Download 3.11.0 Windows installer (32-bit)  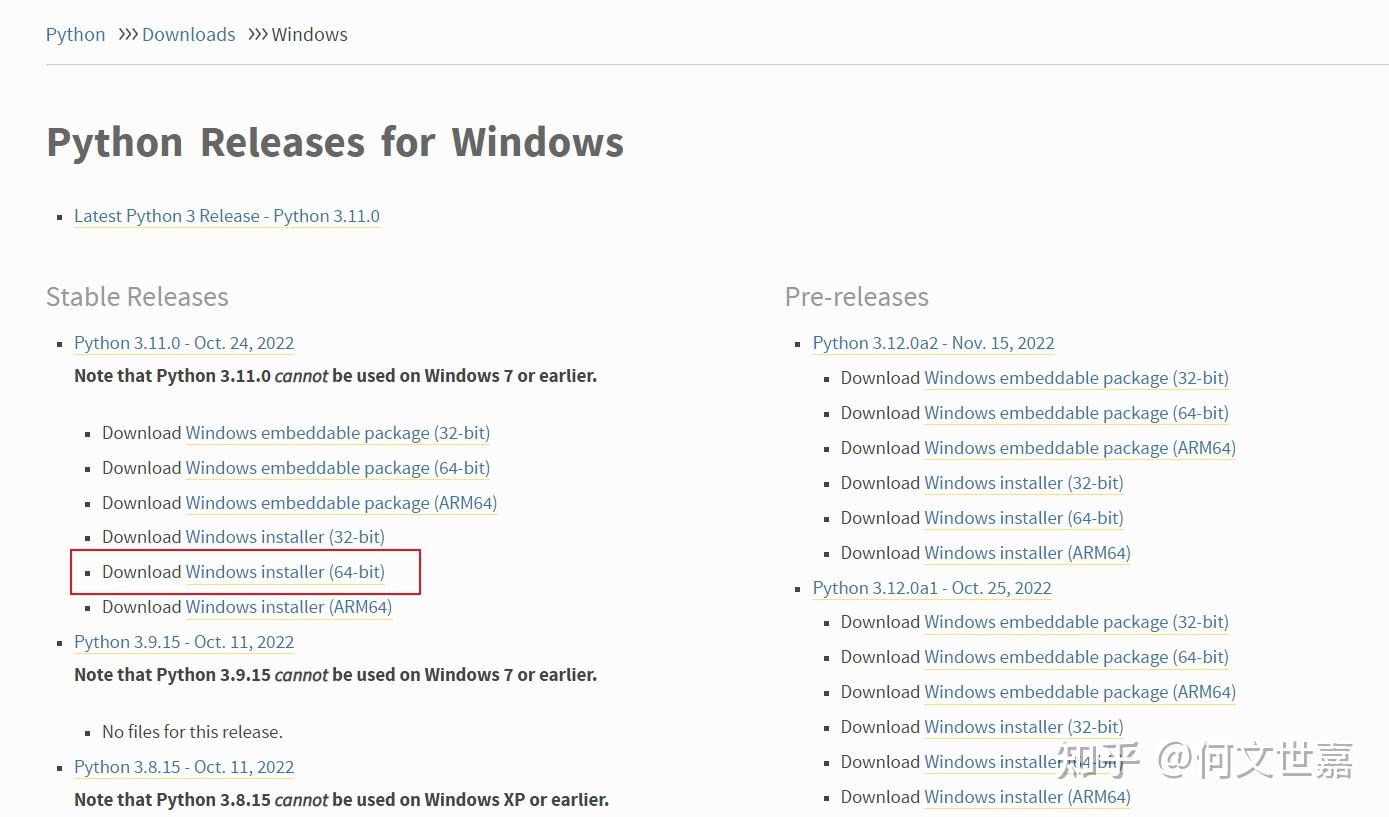(285, 537)
